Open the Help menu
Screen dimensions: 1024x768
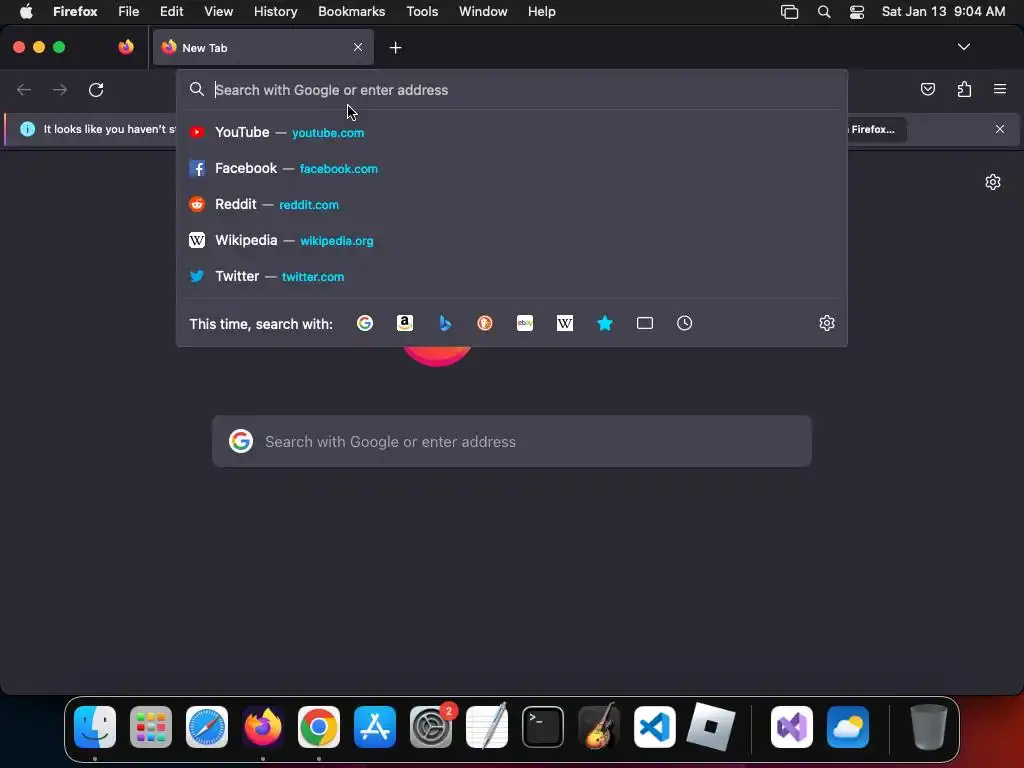(x=541, y=12)
